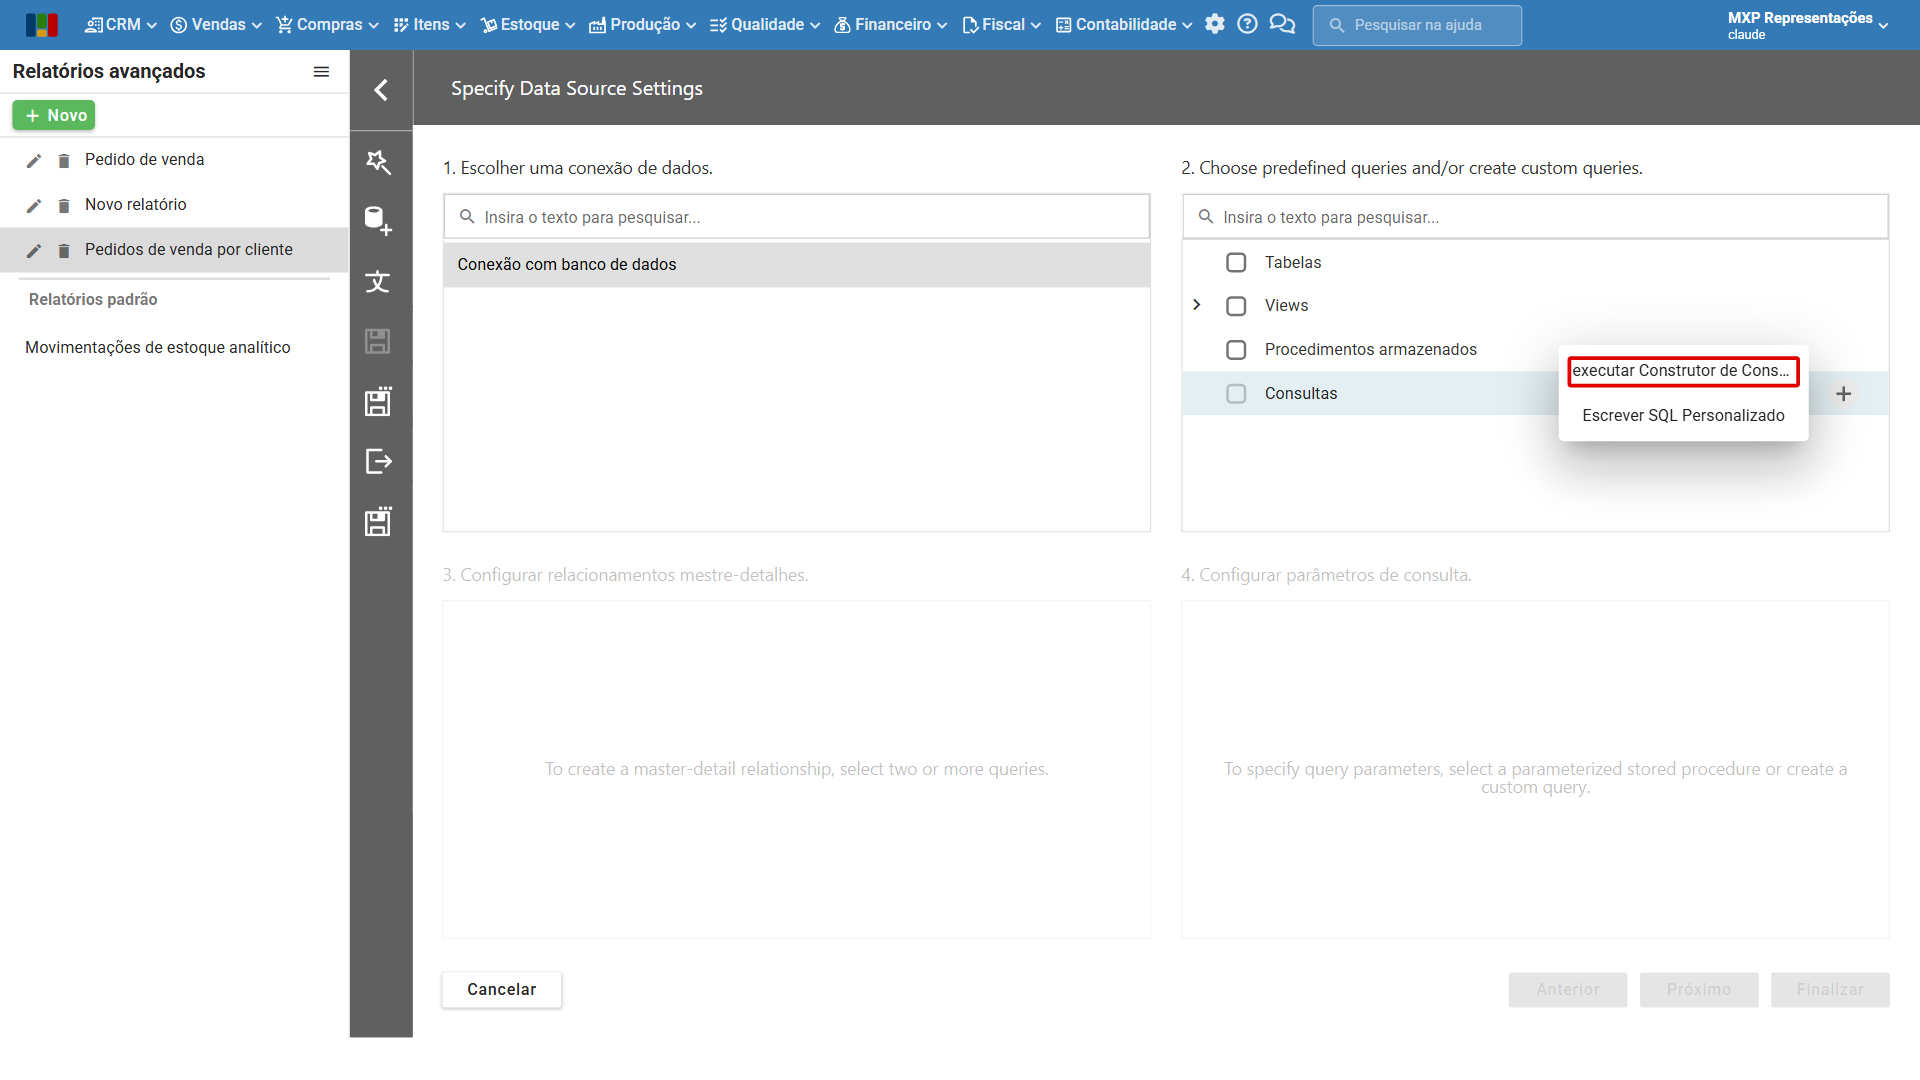This screenshot has height=1080, width=1920.
Task: Check the Consultas checkbox
Action: click(x=1236, y=394)
